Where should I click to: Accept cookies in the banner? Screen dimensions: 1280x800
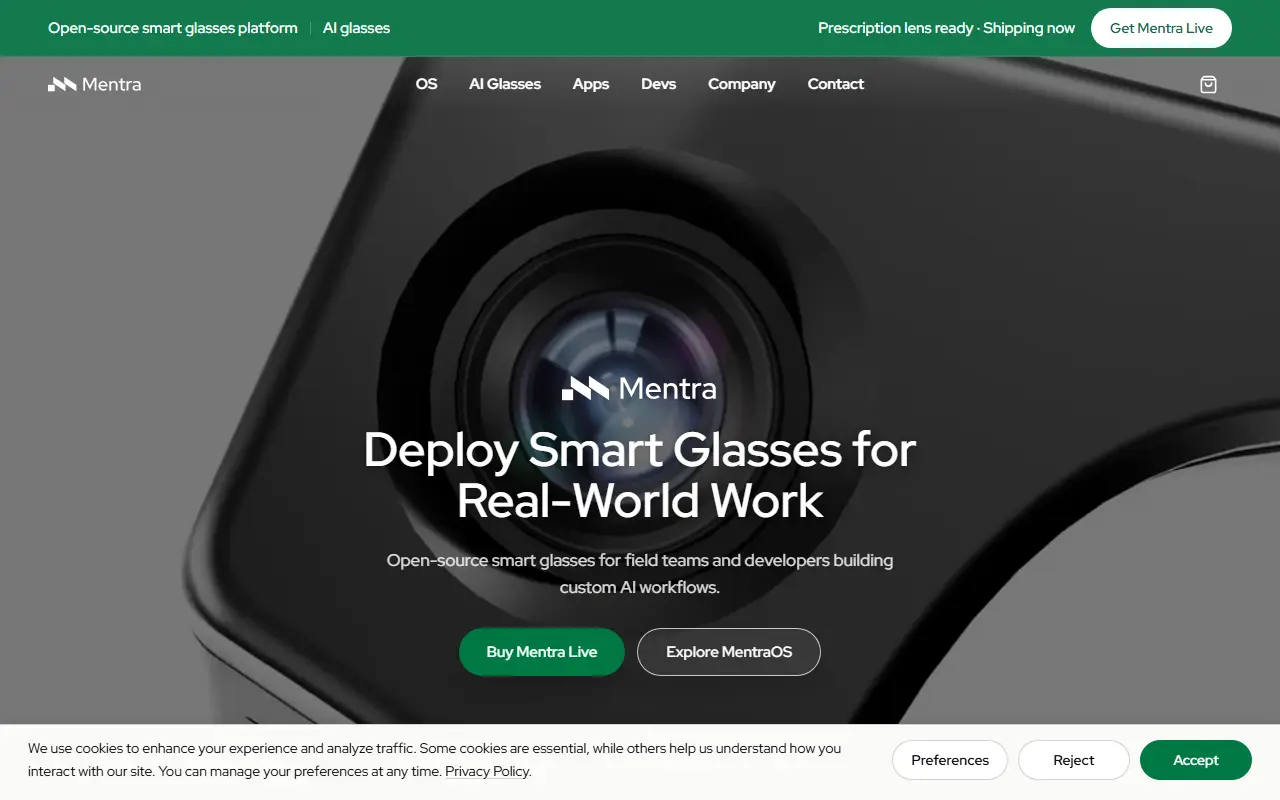point(1196,760)
